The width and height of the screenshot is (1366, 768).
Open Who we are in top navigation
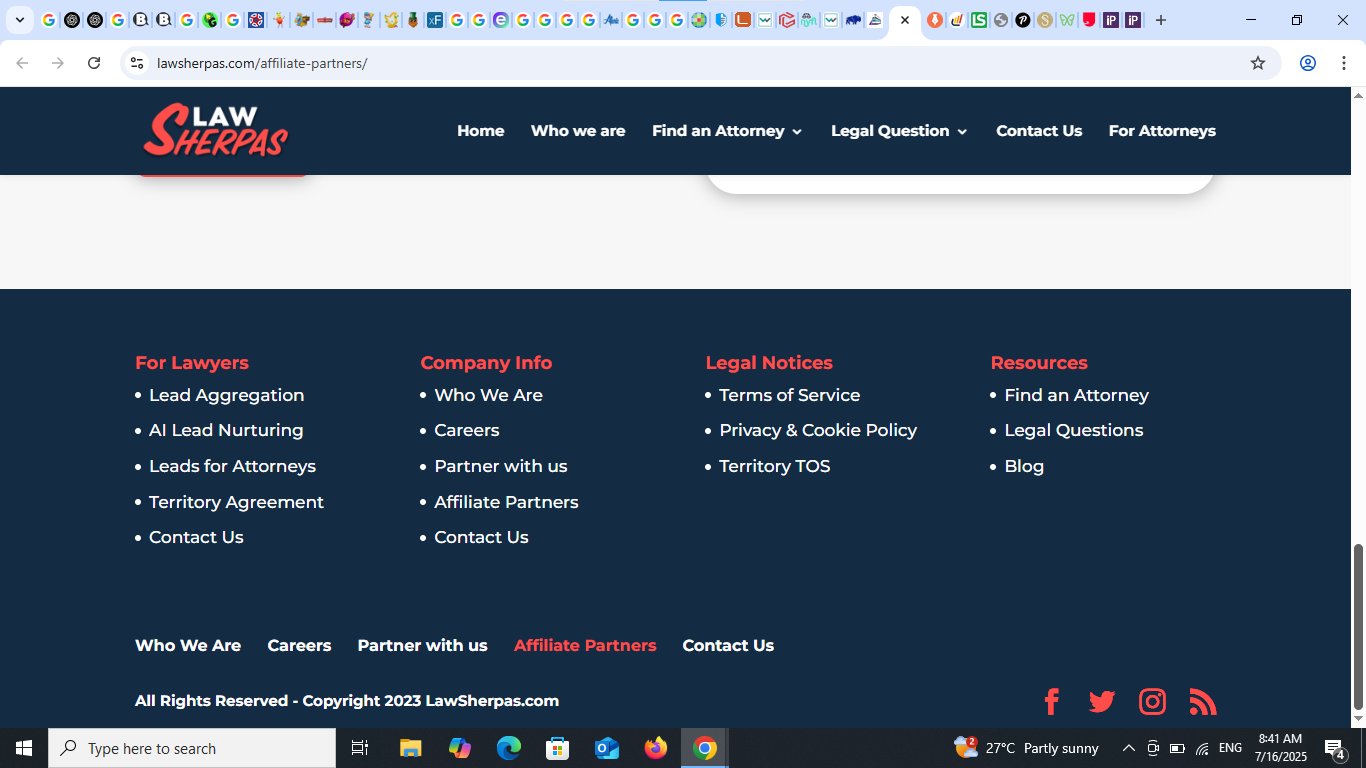click(x=578, y=131)
